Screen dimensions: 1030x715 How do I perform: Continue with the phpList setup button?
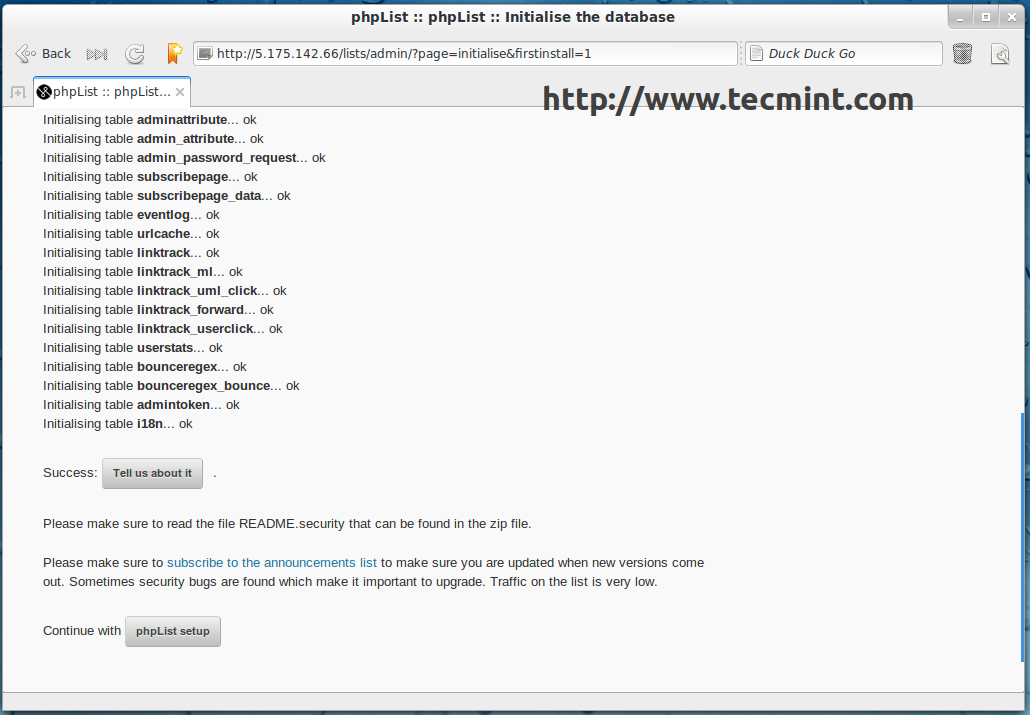pyautogui.click(x=173, y=631)
